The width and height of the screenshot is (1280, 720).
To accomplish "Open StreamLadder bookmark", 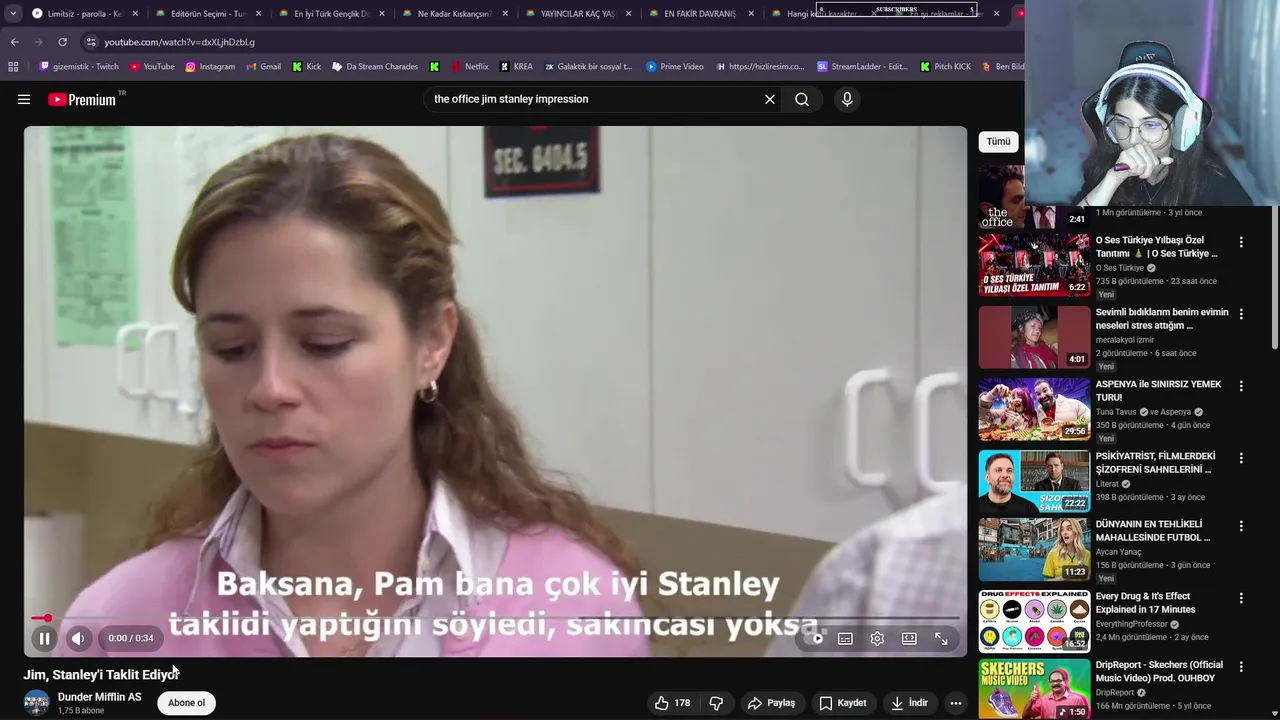I will 862,67.
